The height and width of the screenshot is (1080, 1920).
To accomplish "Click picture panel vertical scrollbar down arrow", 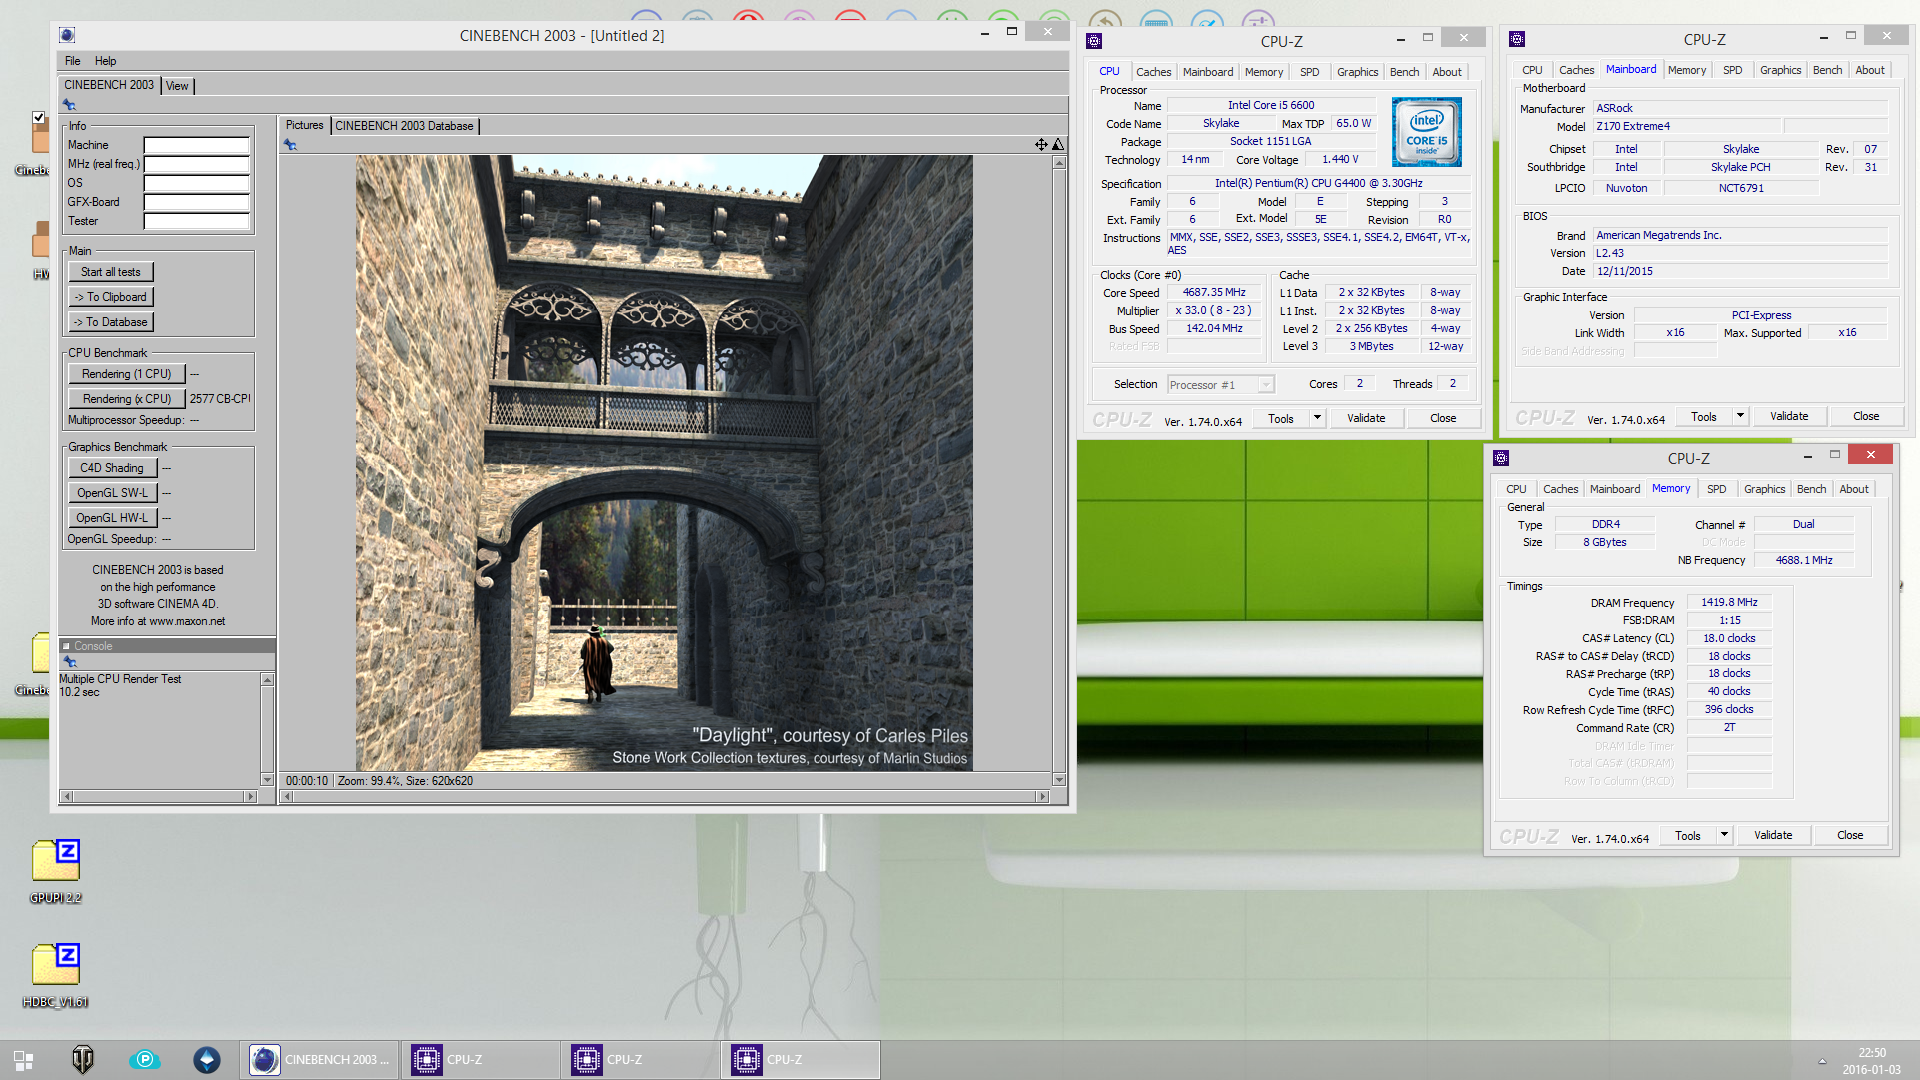I will tap(1059, 780).
